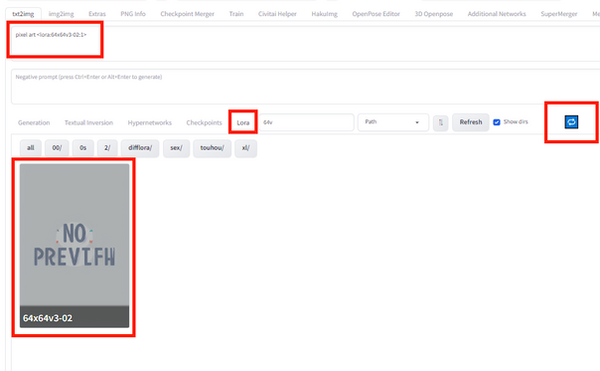The height and width of the screenshot is (371, 600).
Task: Go to the Additional Networks tab
Action: [x=497, y=14]
